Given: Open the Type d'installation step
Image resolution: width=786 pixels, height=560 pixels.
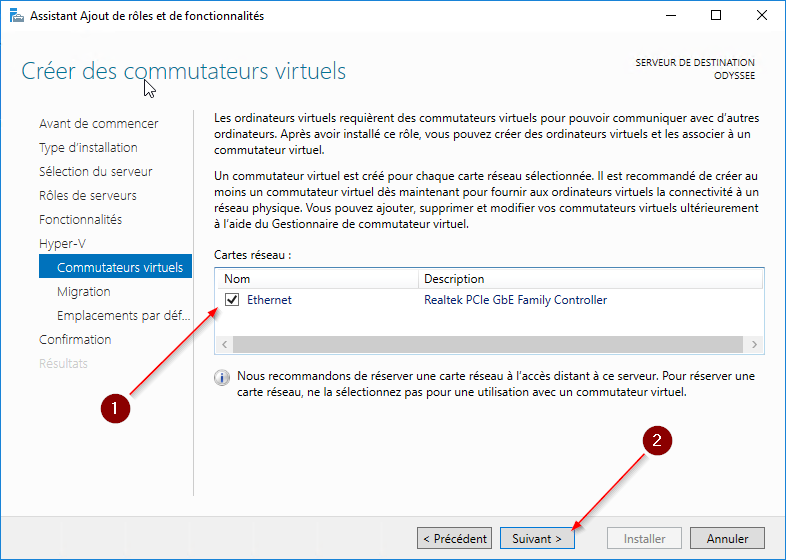Looking at the screenshot, I should pos(88,148).
